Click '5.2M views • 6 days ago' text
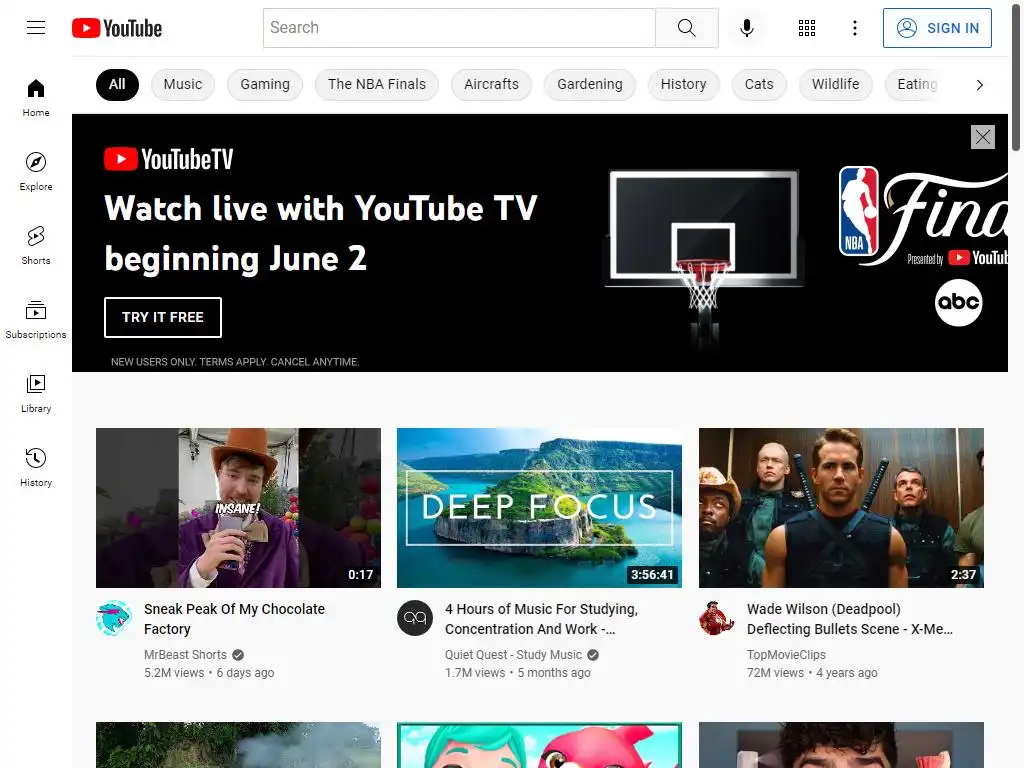 [209, 673]
